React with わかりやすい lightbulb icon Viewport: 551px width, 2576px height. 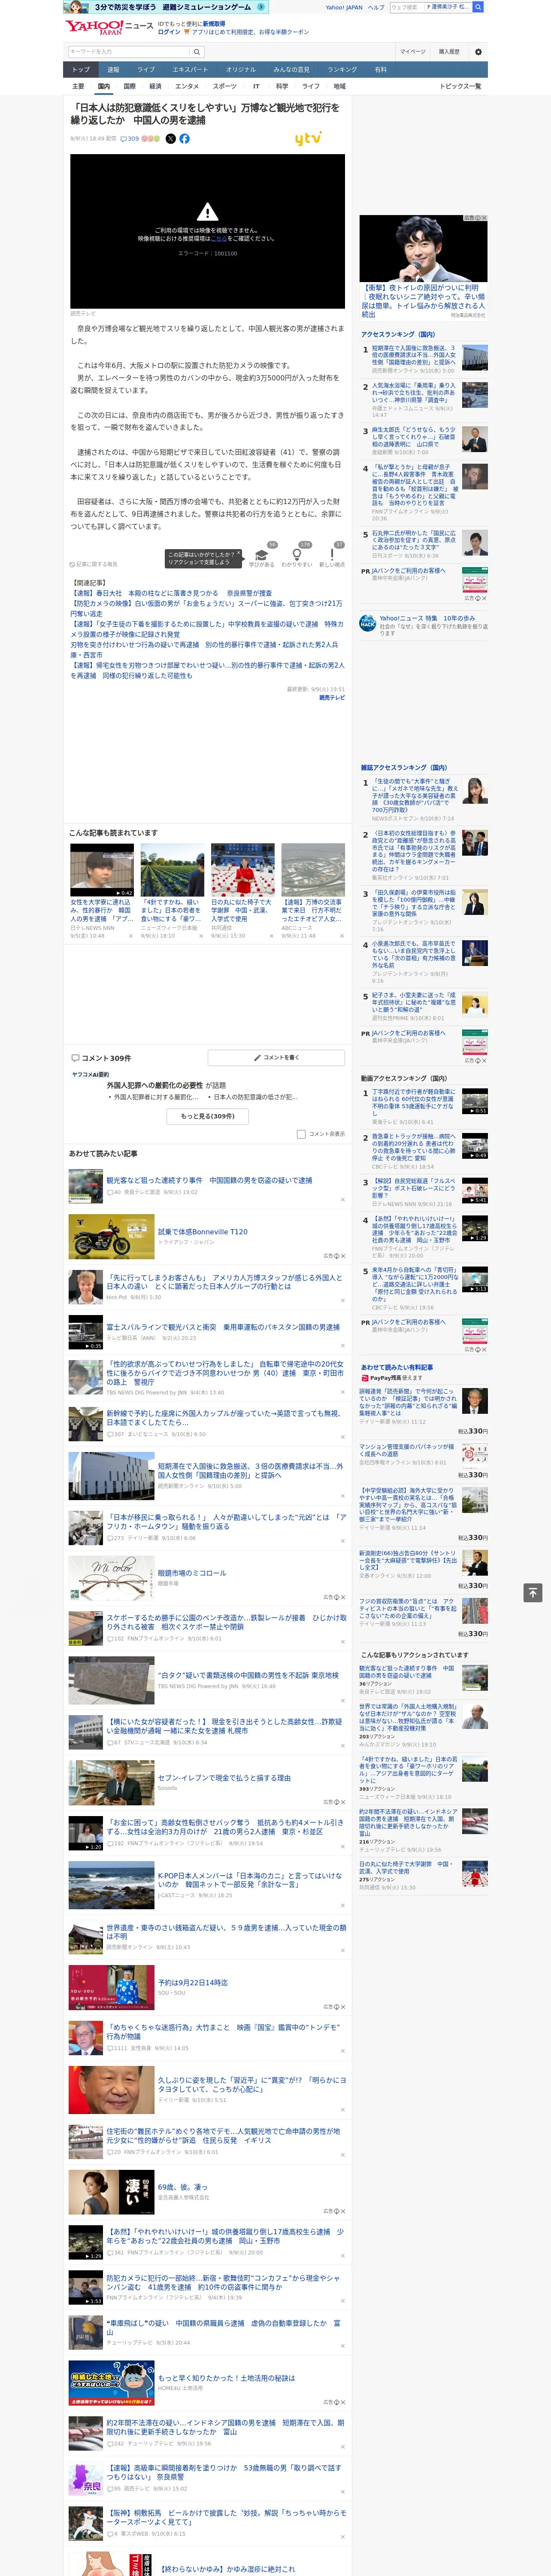(296, 555)
